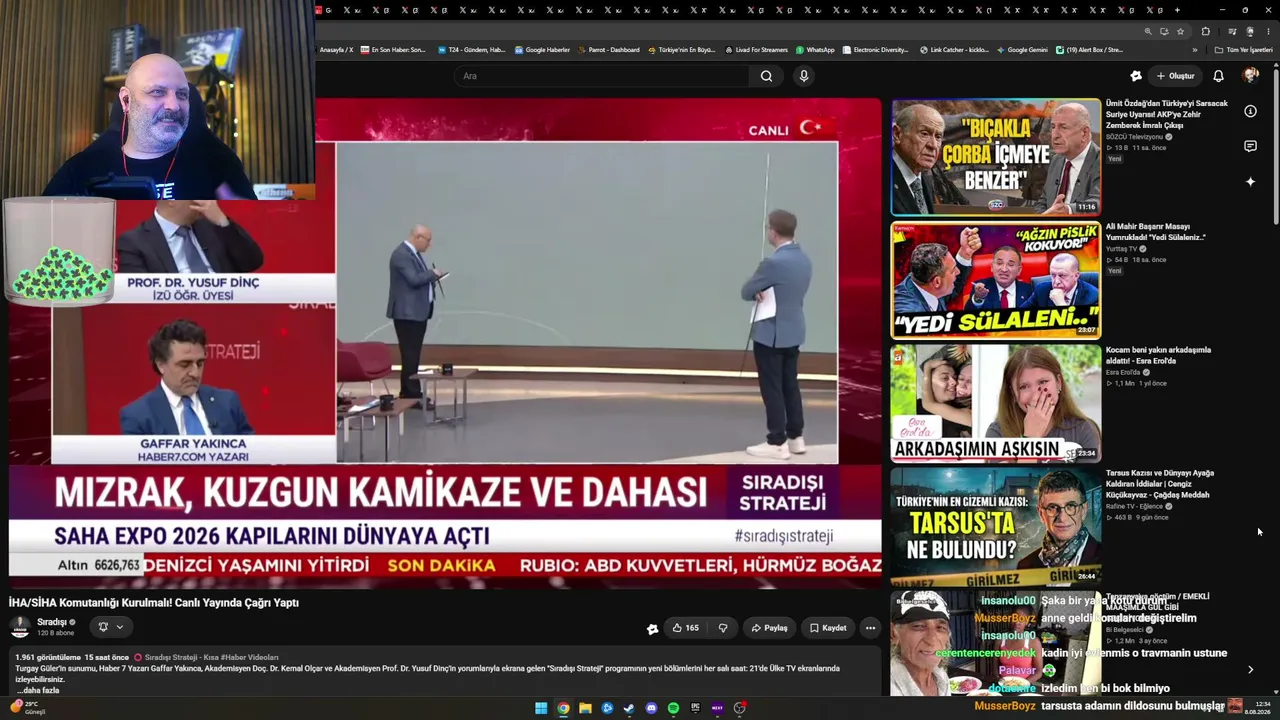
Task: Show more bookmarks with the overflow chevron
Action: pyautogui.click(x=1194, y=50)
